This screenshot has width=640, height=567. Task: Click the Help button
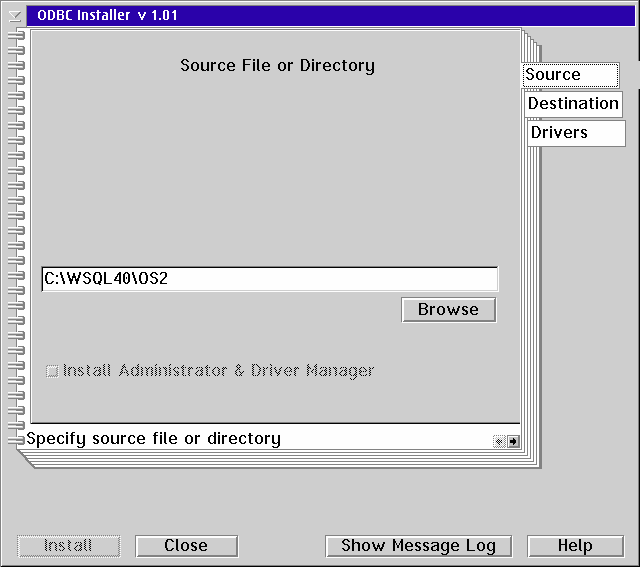575,546
